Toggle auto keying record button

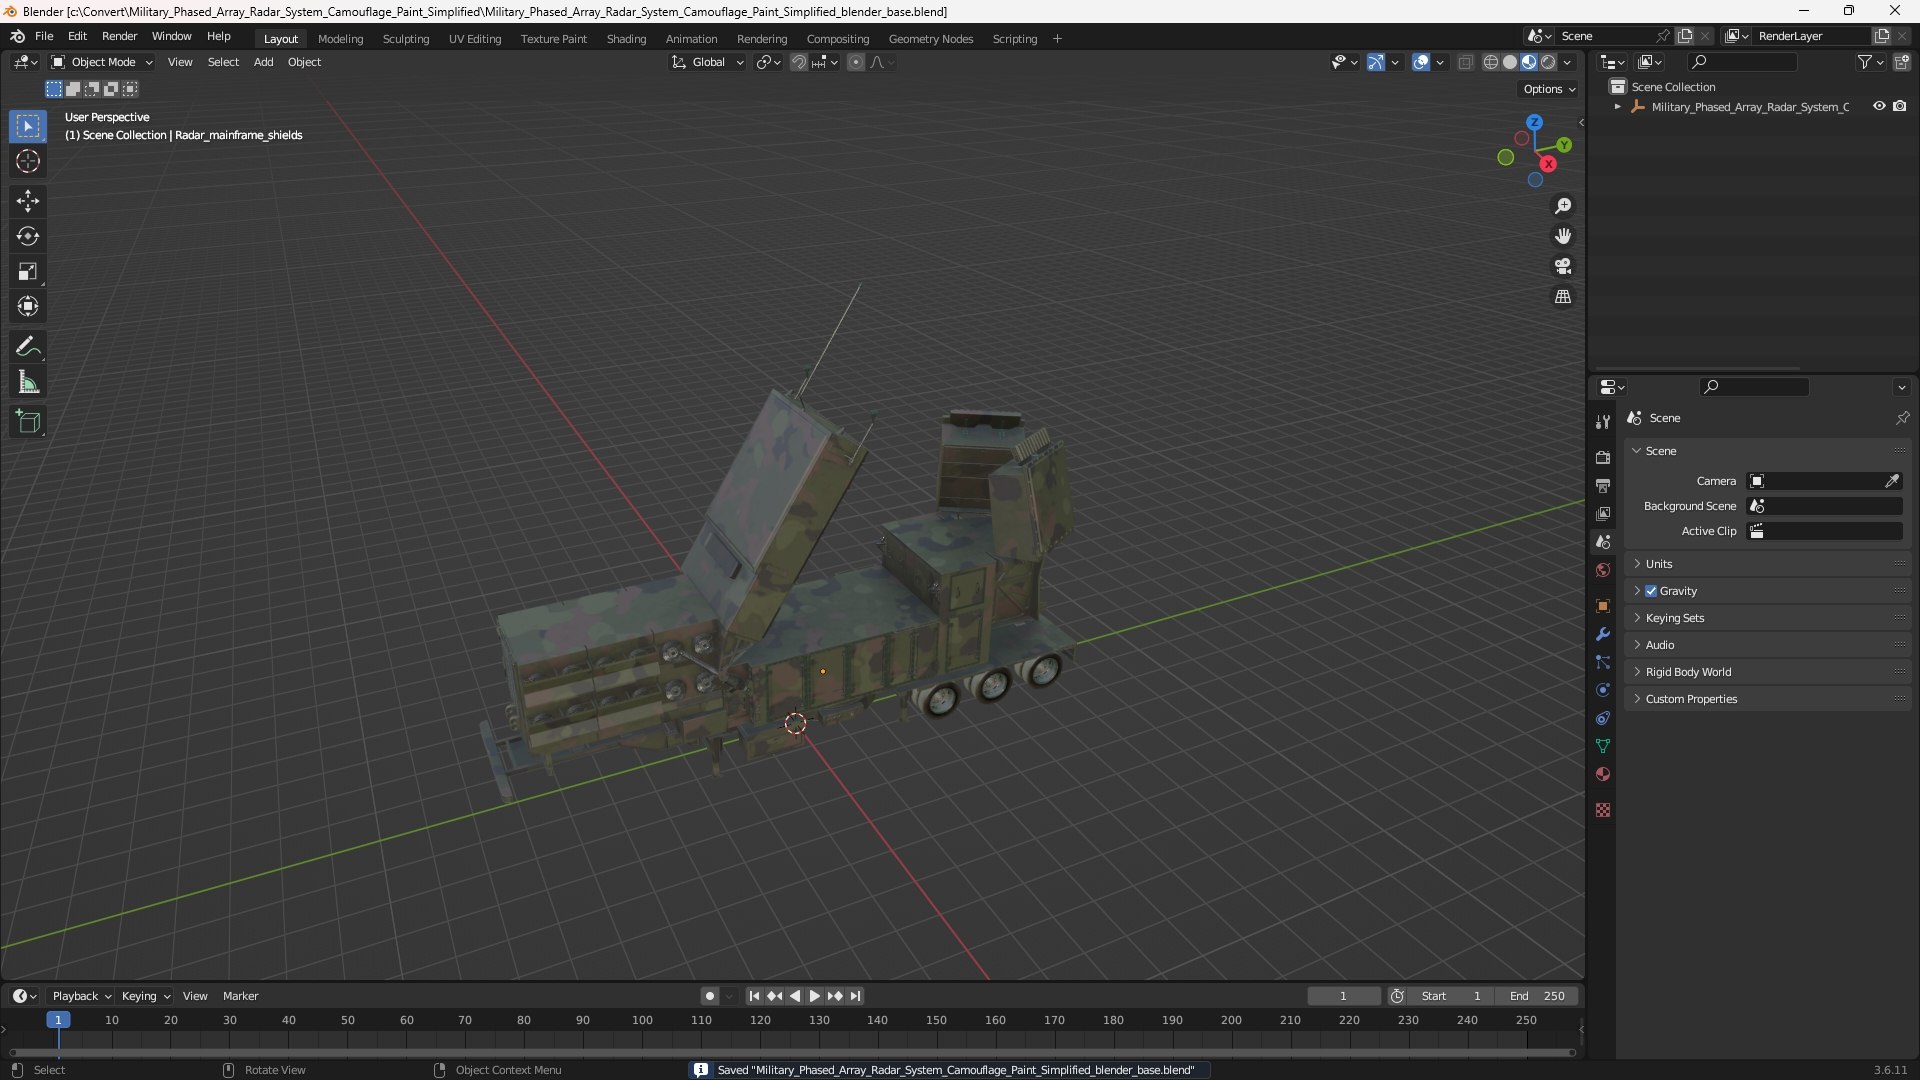(x=709, y=996)
